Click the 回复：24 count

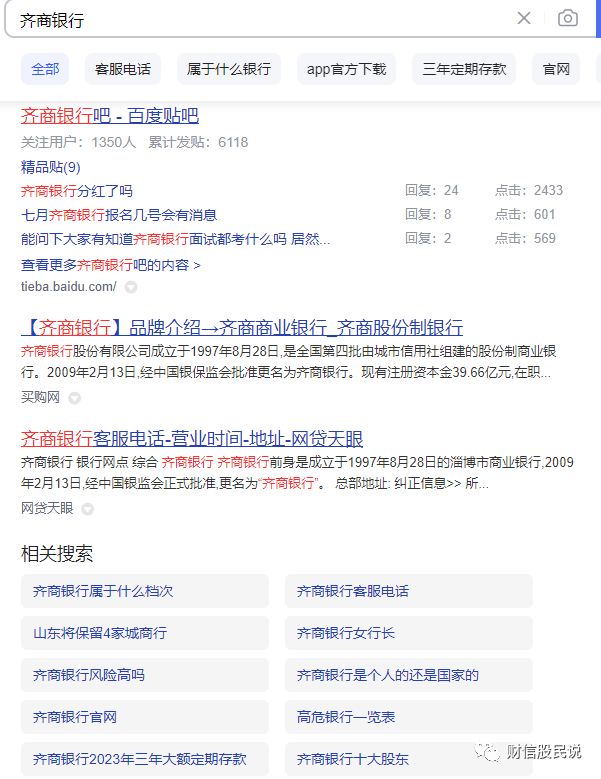click(x=432, y=190)
